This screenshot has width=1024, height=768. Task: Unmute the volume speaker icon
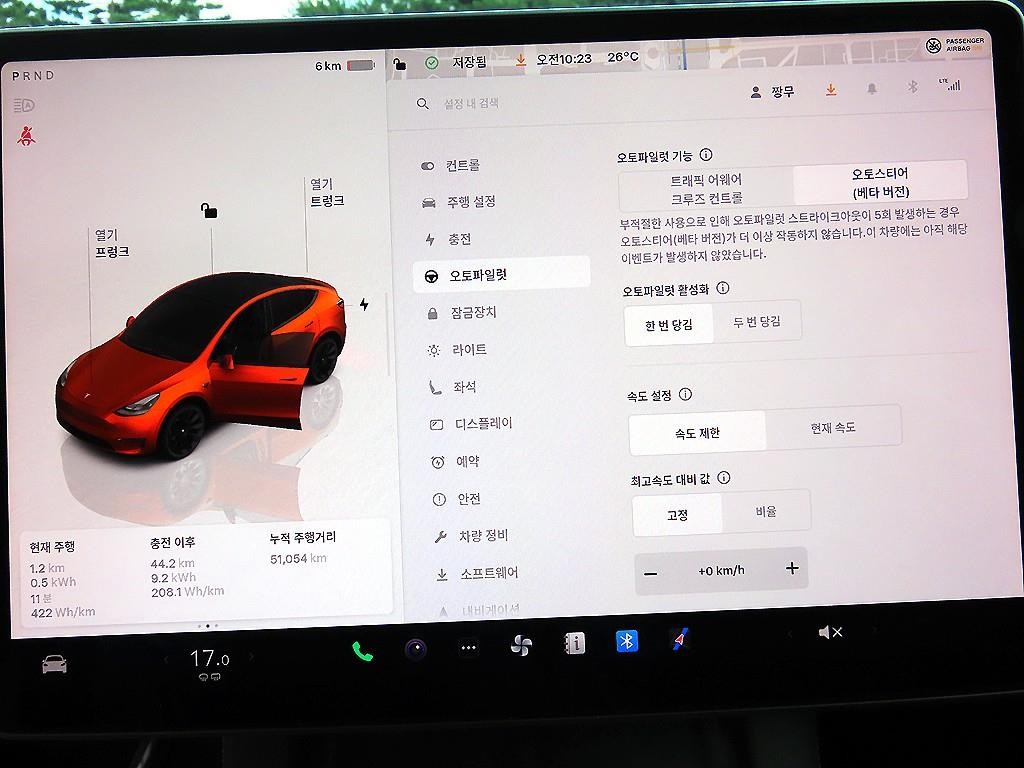pos(830,632)
